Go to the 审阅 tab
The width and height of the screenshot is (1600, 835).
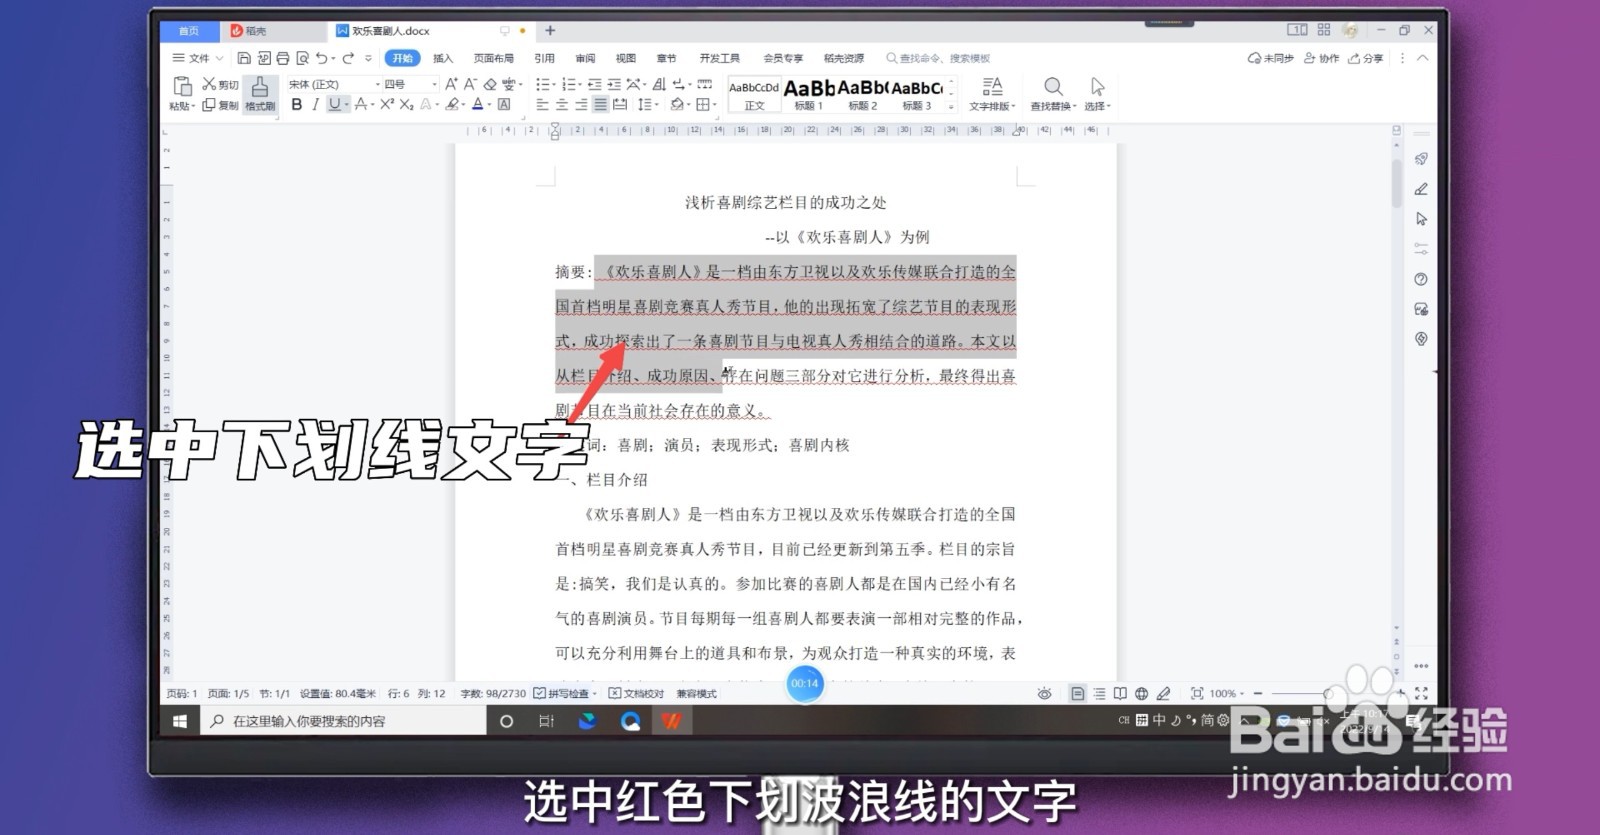(x=585, y=58)
